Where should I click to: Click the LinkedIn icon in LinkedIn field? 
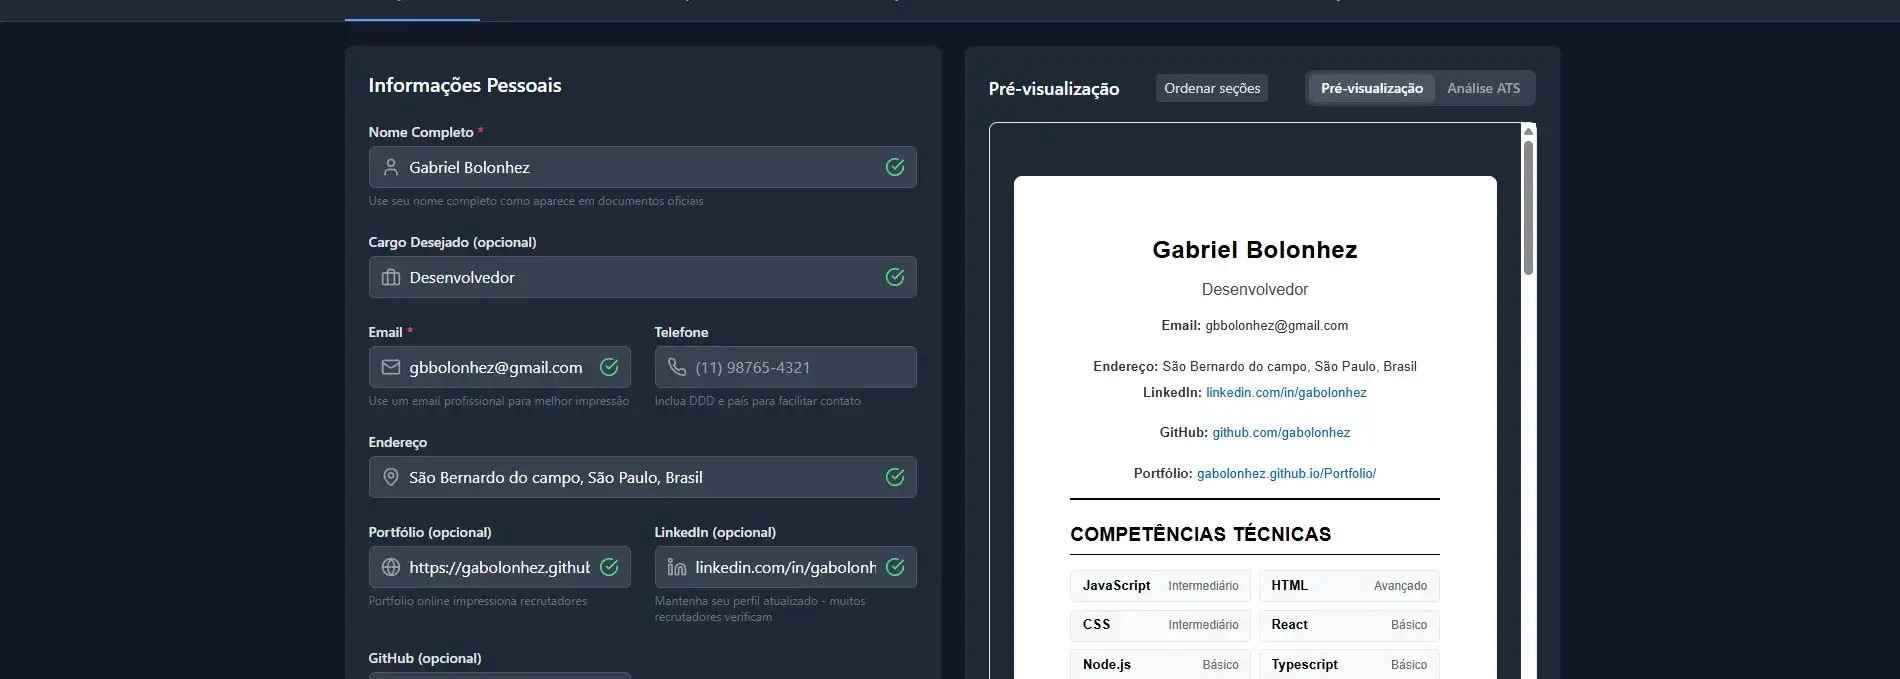pyautogui.click(x=677, y=567)
